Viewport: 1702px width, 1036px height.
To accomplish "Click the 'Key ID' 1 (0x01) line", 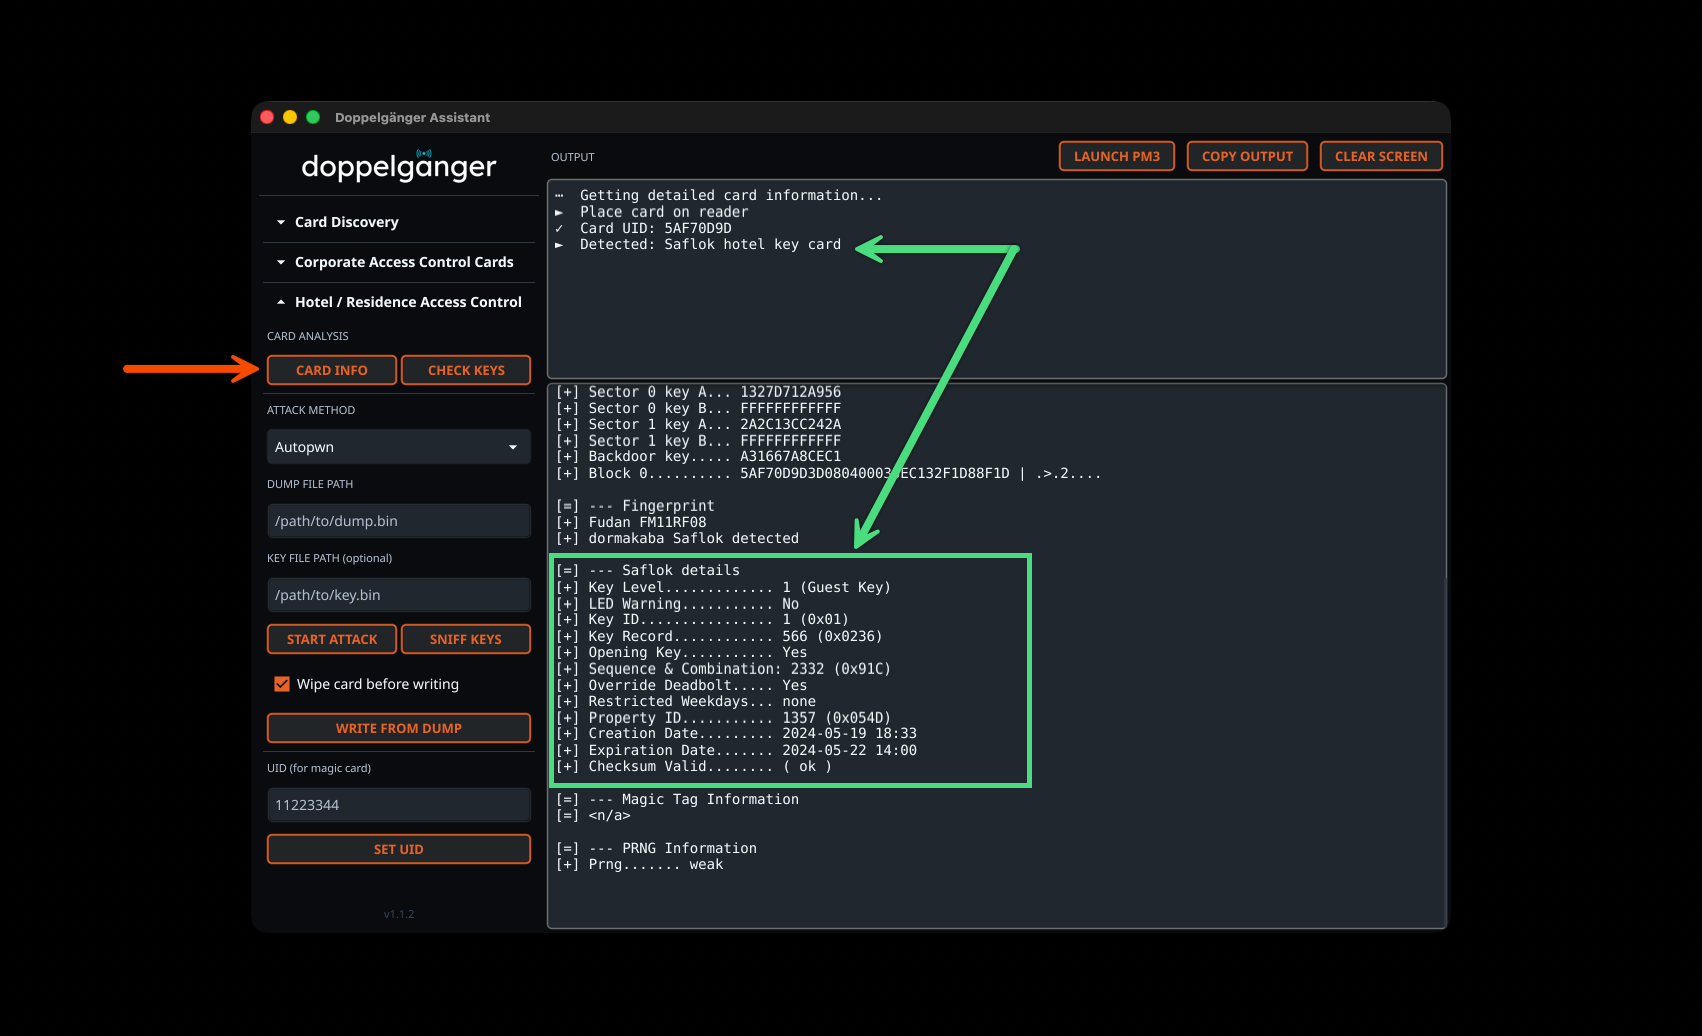I will coord(703,620).
